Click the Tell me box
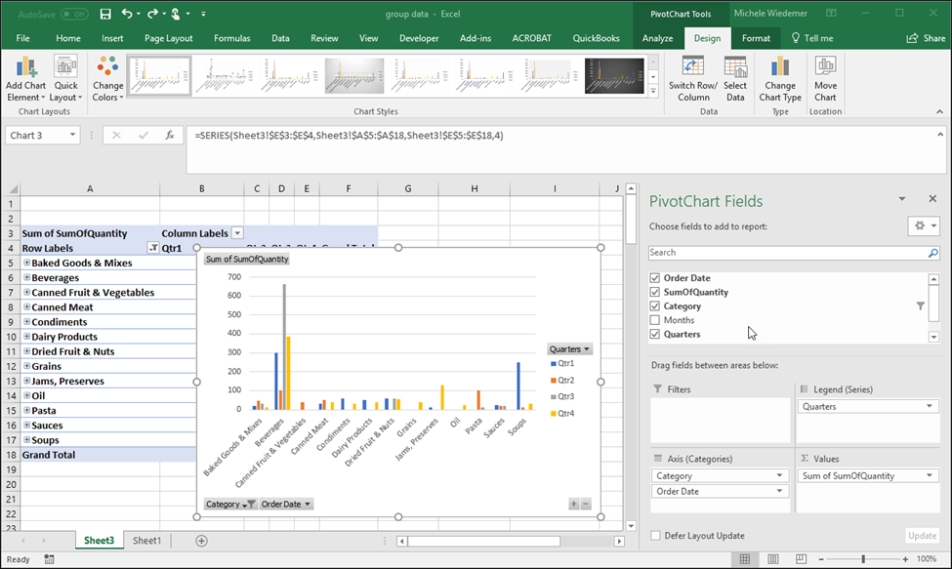Viewport: 952px width, 569px height. coord(812,38)
